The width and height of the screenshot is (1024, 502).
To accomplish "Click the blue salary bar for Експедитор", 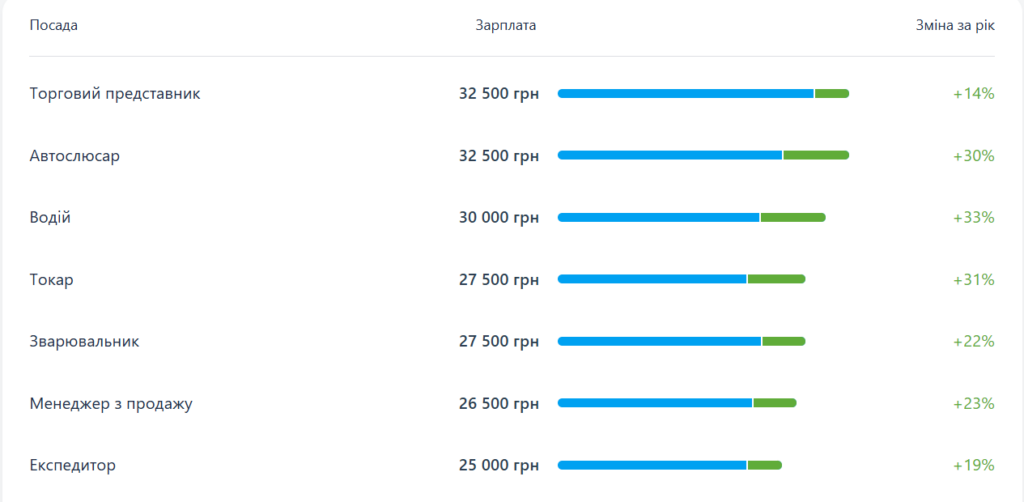I will [x=652, y=466].
